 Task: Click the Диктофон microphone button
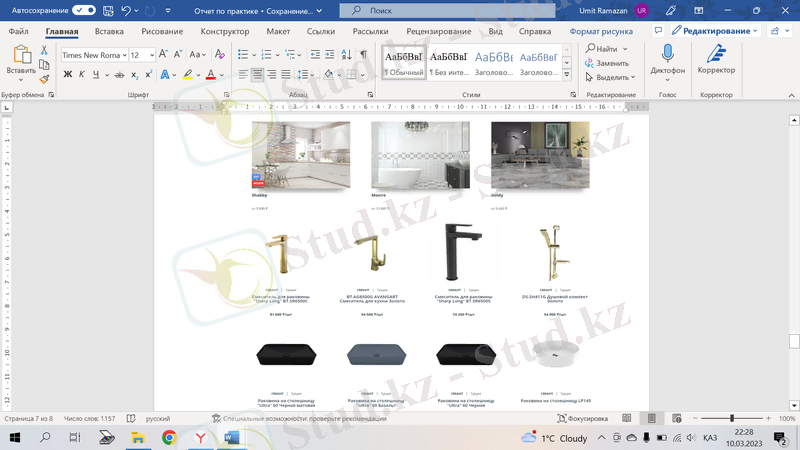coord(667,62)
